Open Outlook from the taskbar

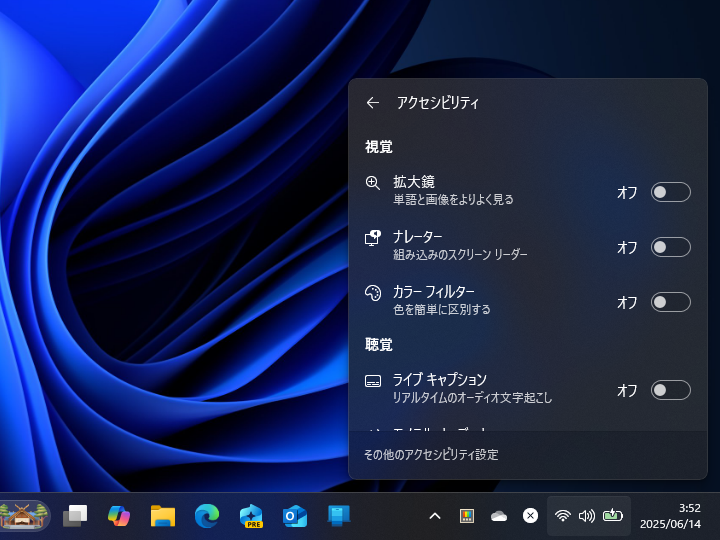295,516
